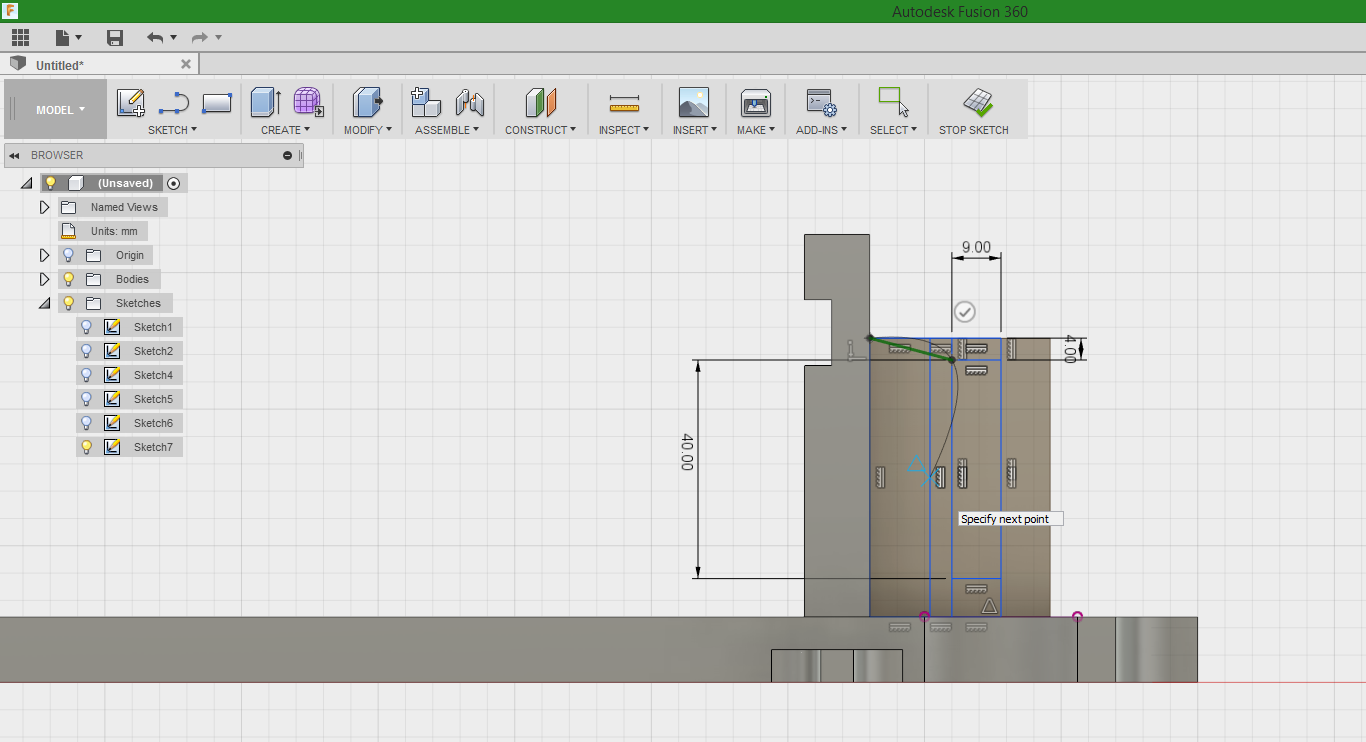Toggle visibility bulb of Unsaved component
Viewport: 1366px width, 742px height.
(x=50, y=183)
